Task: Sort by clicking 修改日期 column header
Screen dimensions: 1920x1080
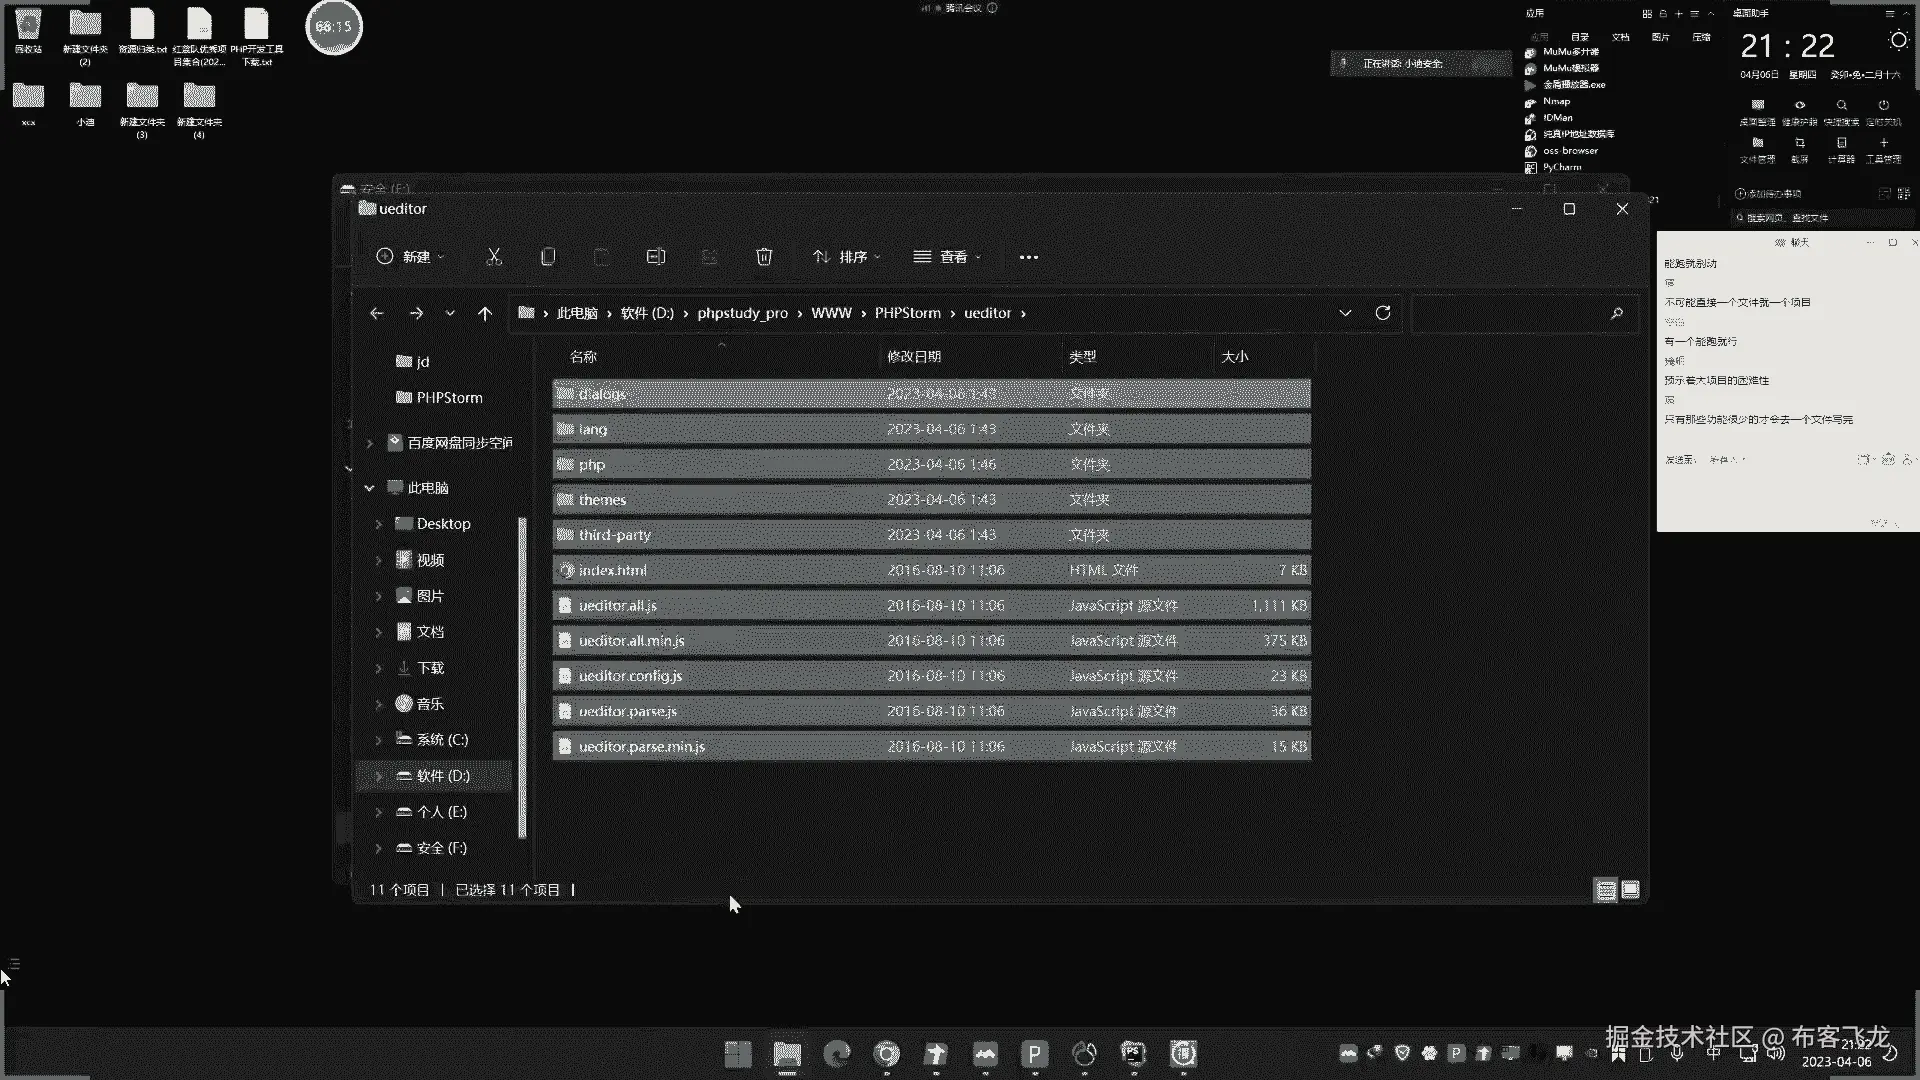Action: [913, 357]
